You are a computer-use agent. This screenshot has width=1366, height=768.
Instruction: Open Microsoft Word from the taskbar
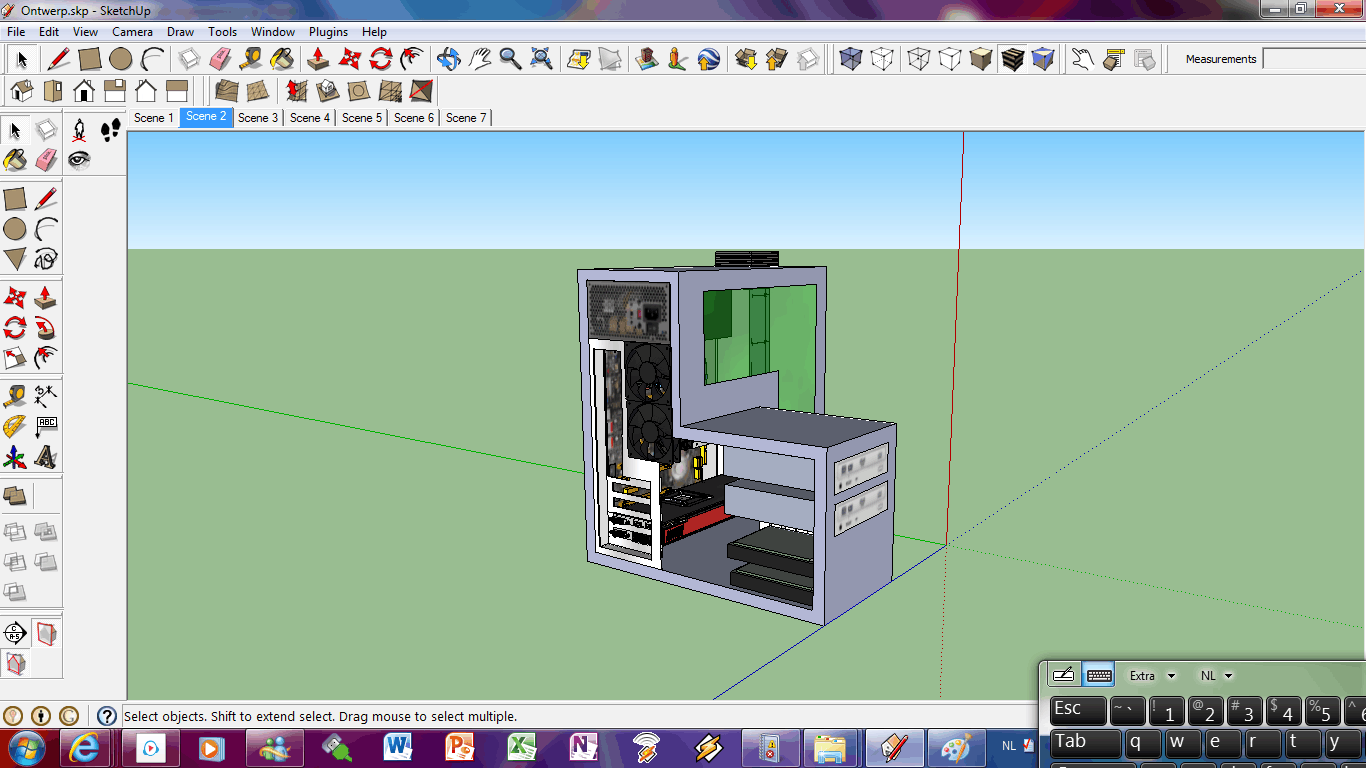click(397, 747)
